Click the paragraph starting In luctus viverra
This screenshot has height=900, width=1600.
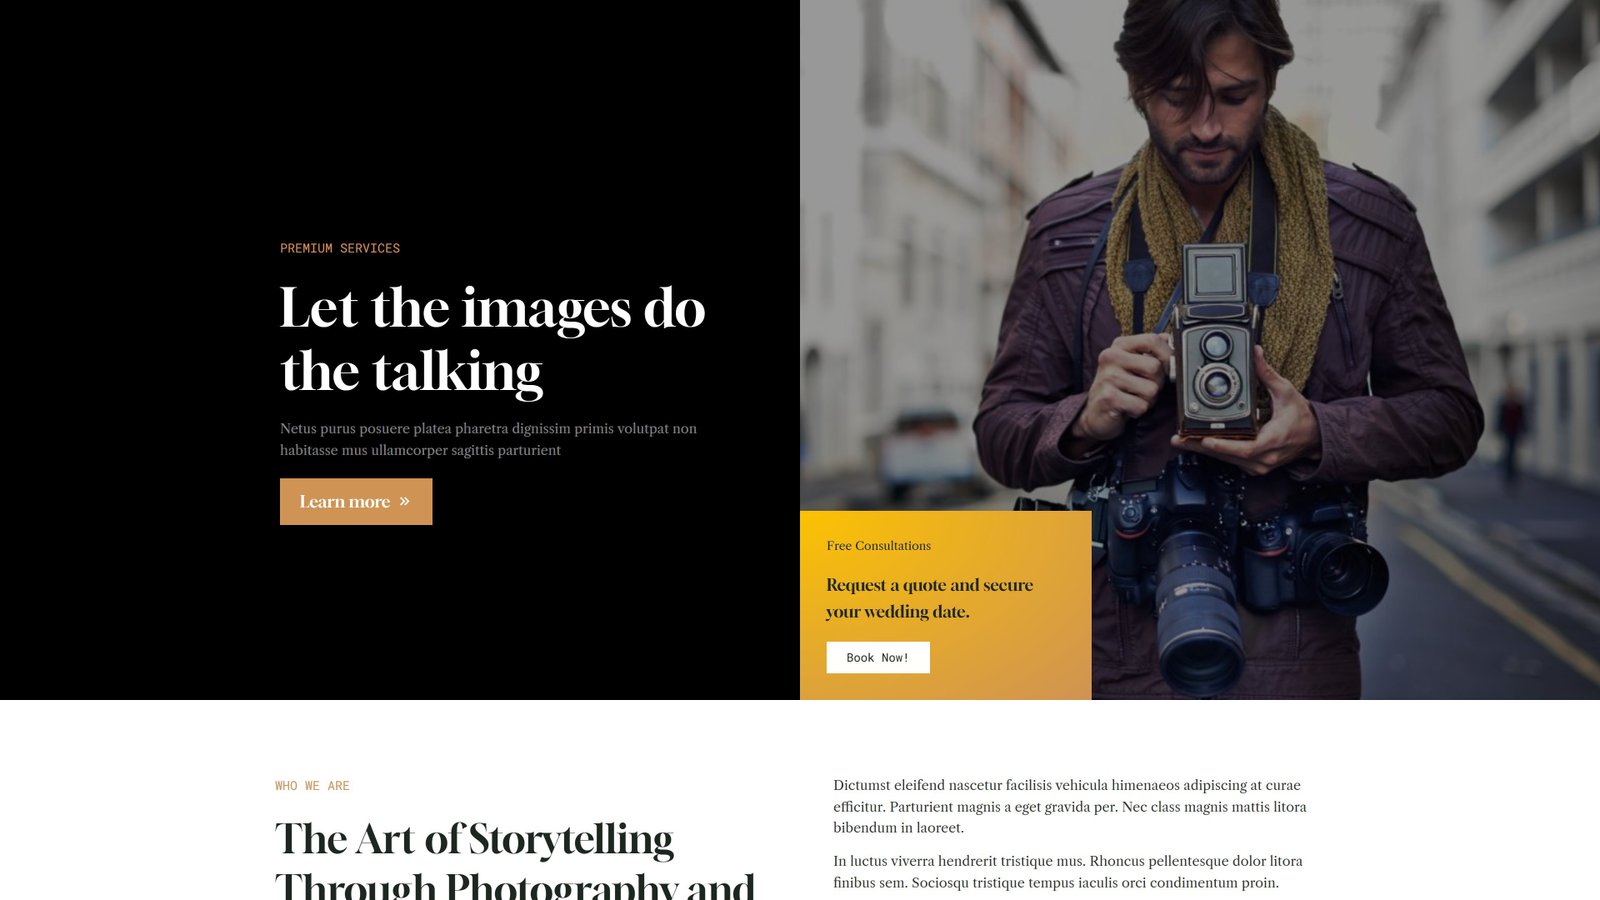pyautogui.click(x=1068, y=872)
